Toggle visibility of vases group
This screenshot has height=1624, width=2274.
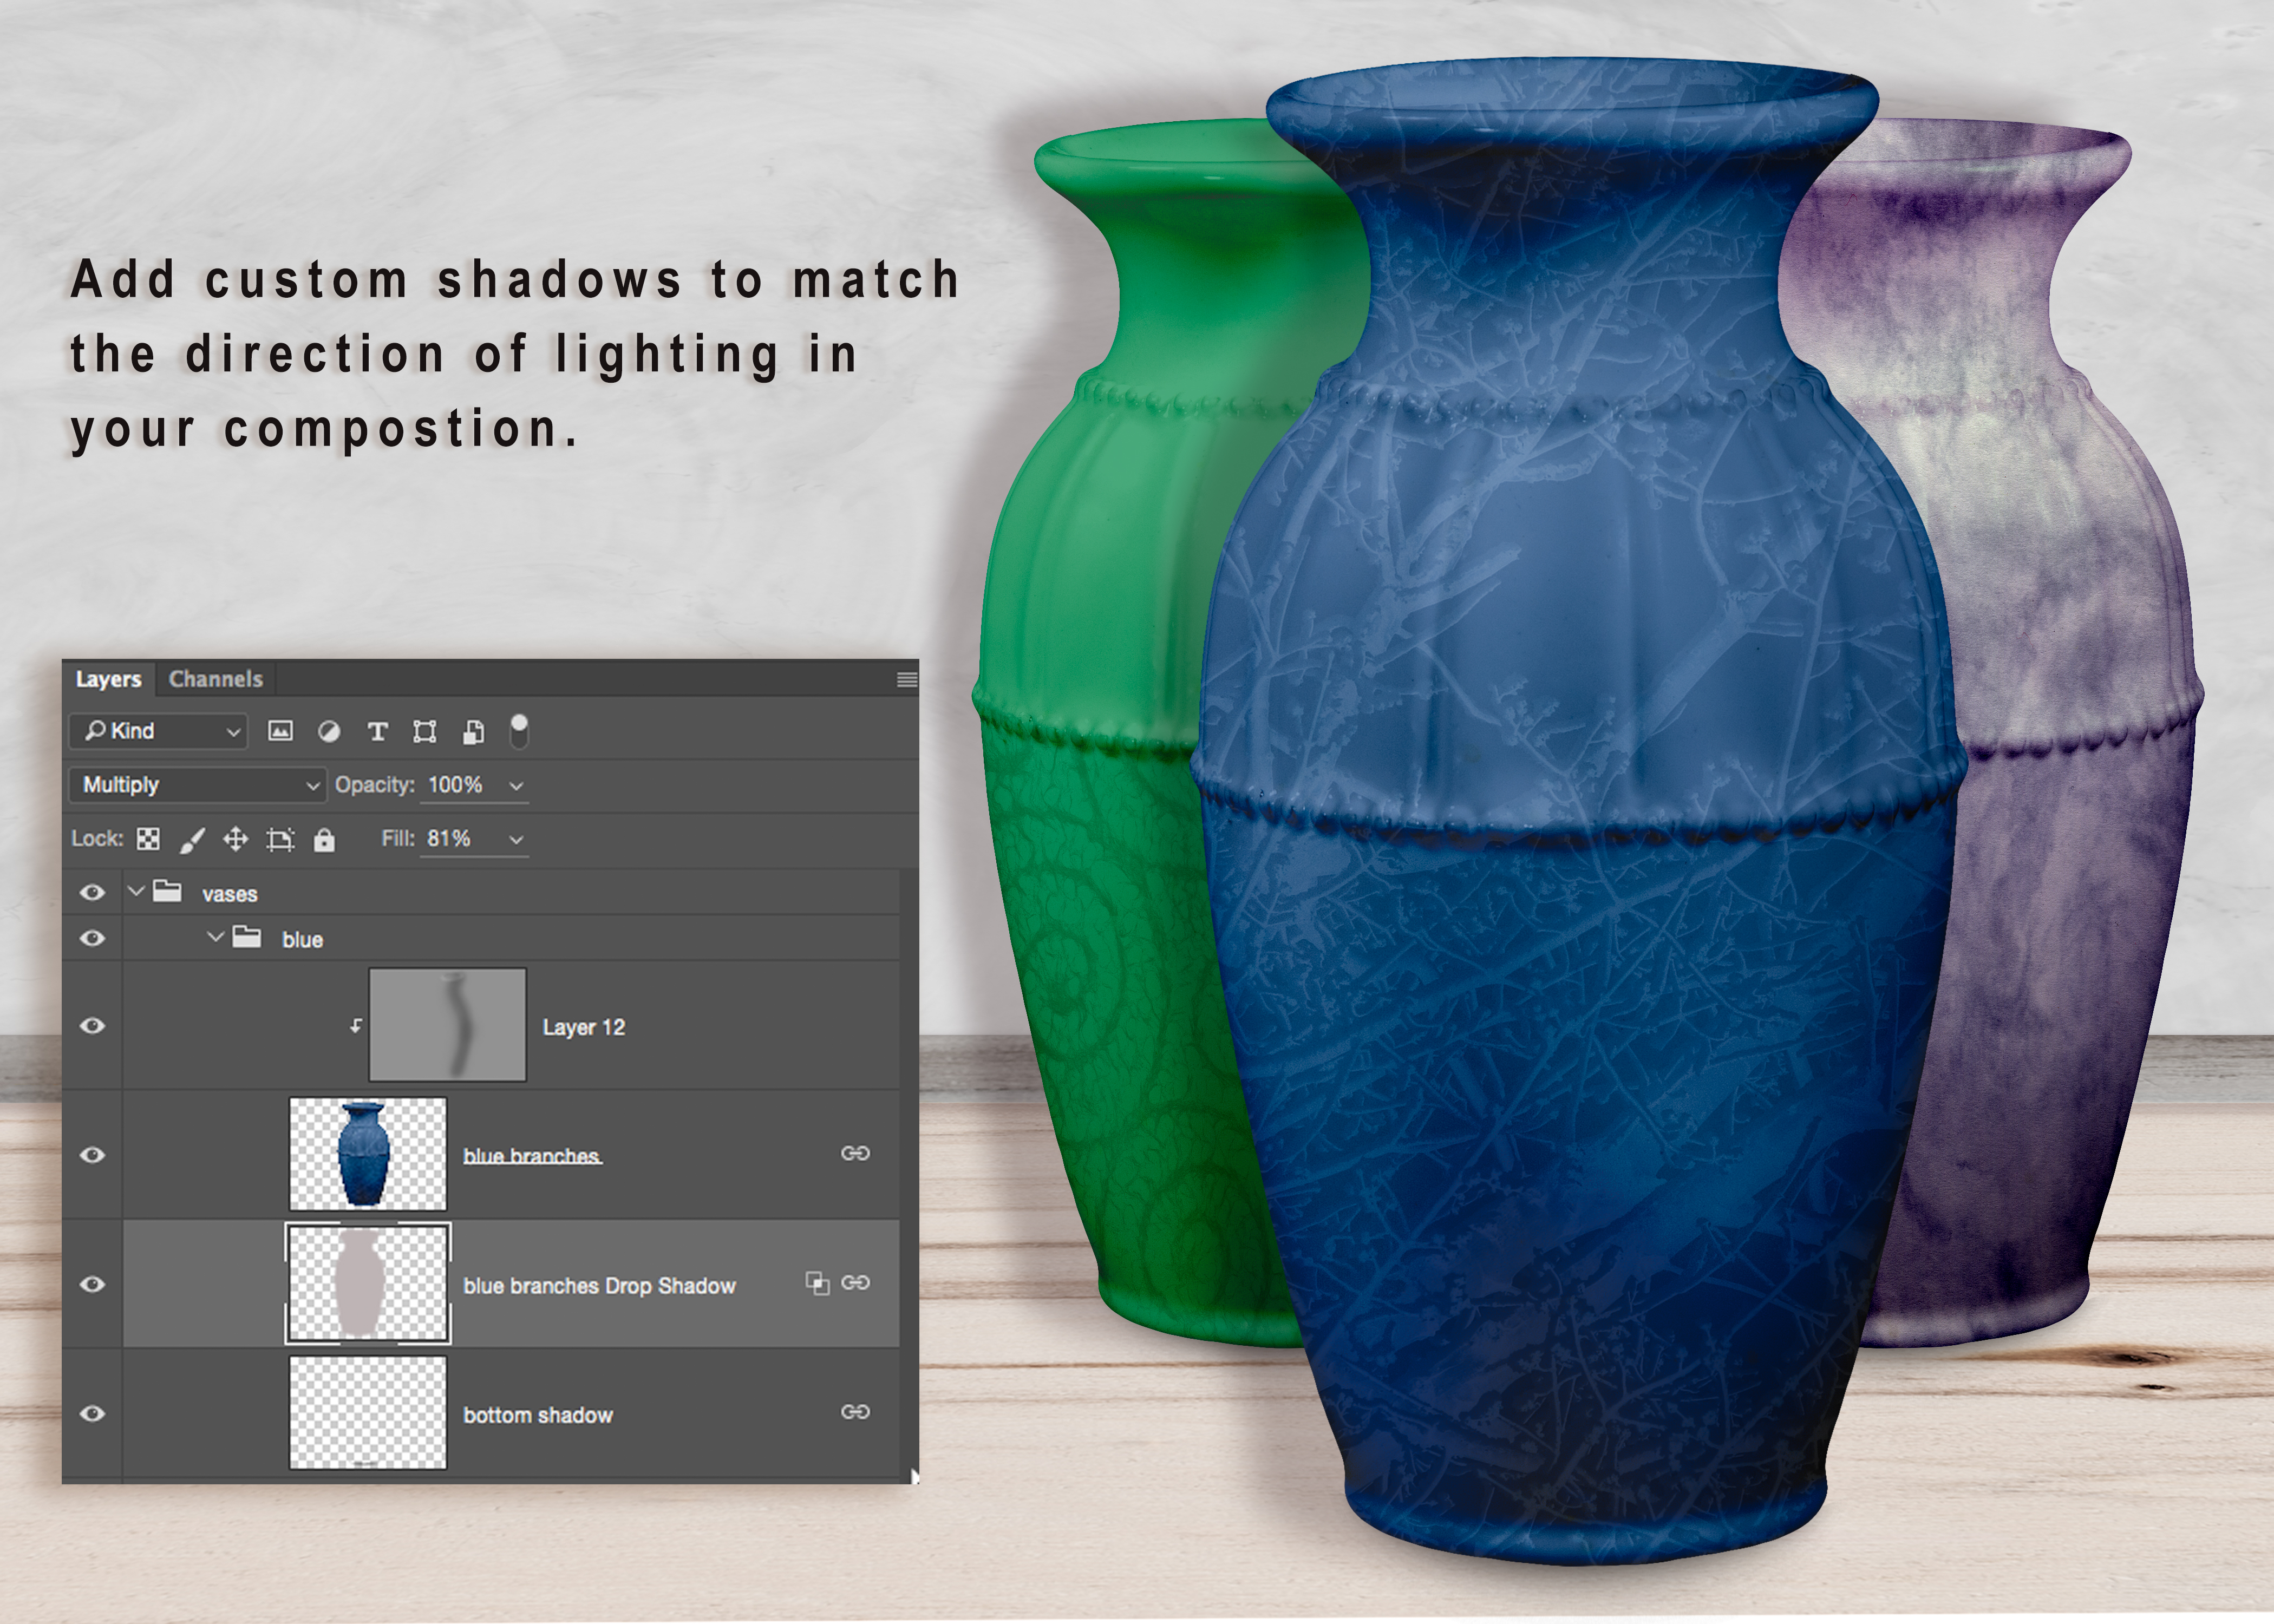92,892
